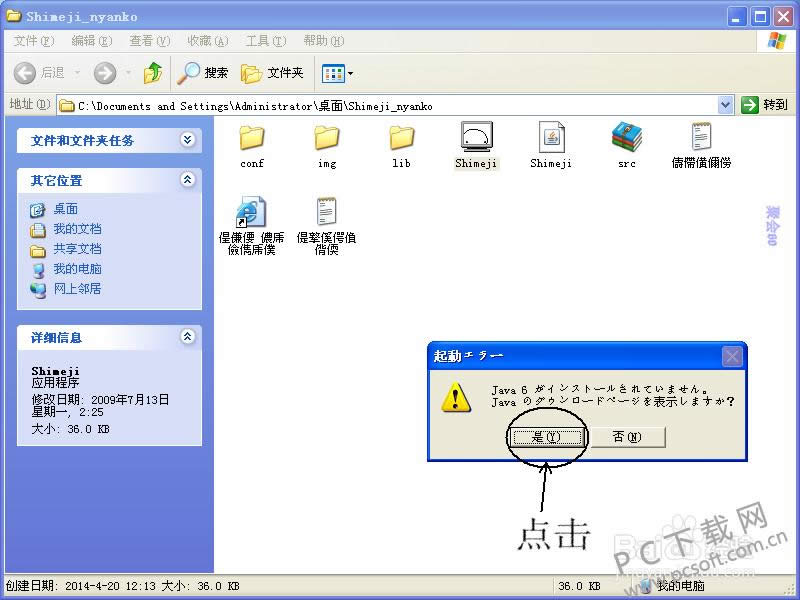
Task: Open 我的电脑 link in sidebar
Action: pyautogui.click(x=77, y=269)
